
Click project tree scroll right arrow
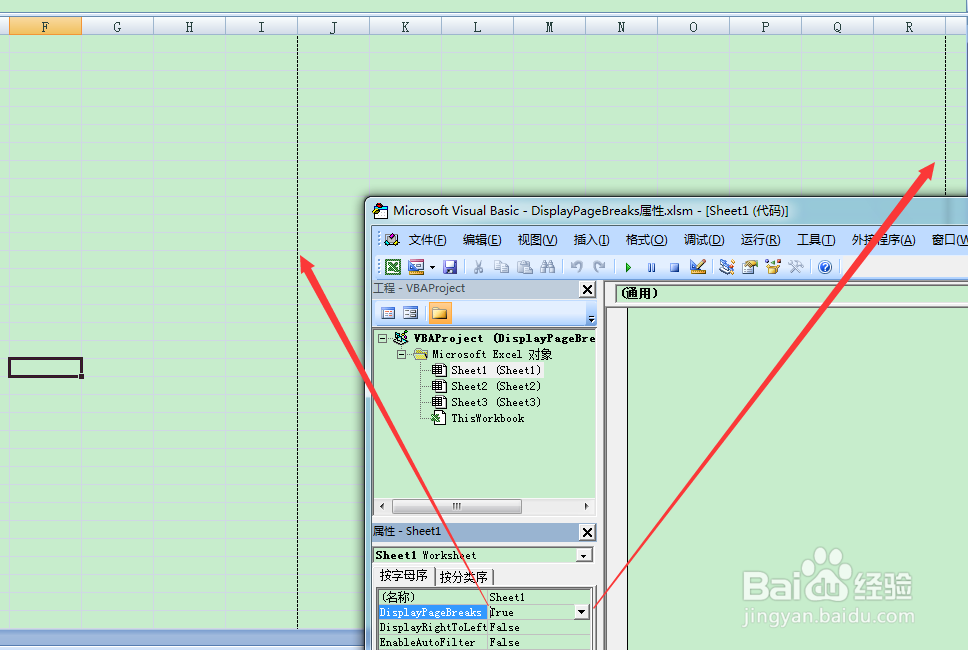[586, 507]
